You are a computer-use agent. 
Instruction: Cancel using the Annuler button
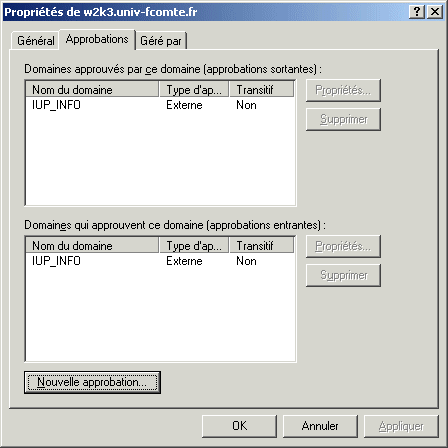320,426
